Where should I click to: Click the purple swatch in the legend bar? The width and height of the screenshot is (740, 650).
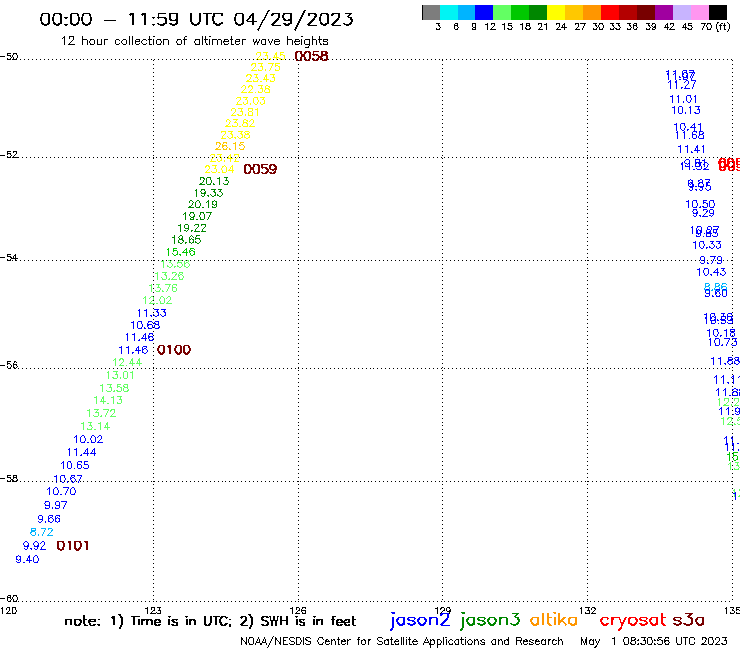[x=664, y=12]
